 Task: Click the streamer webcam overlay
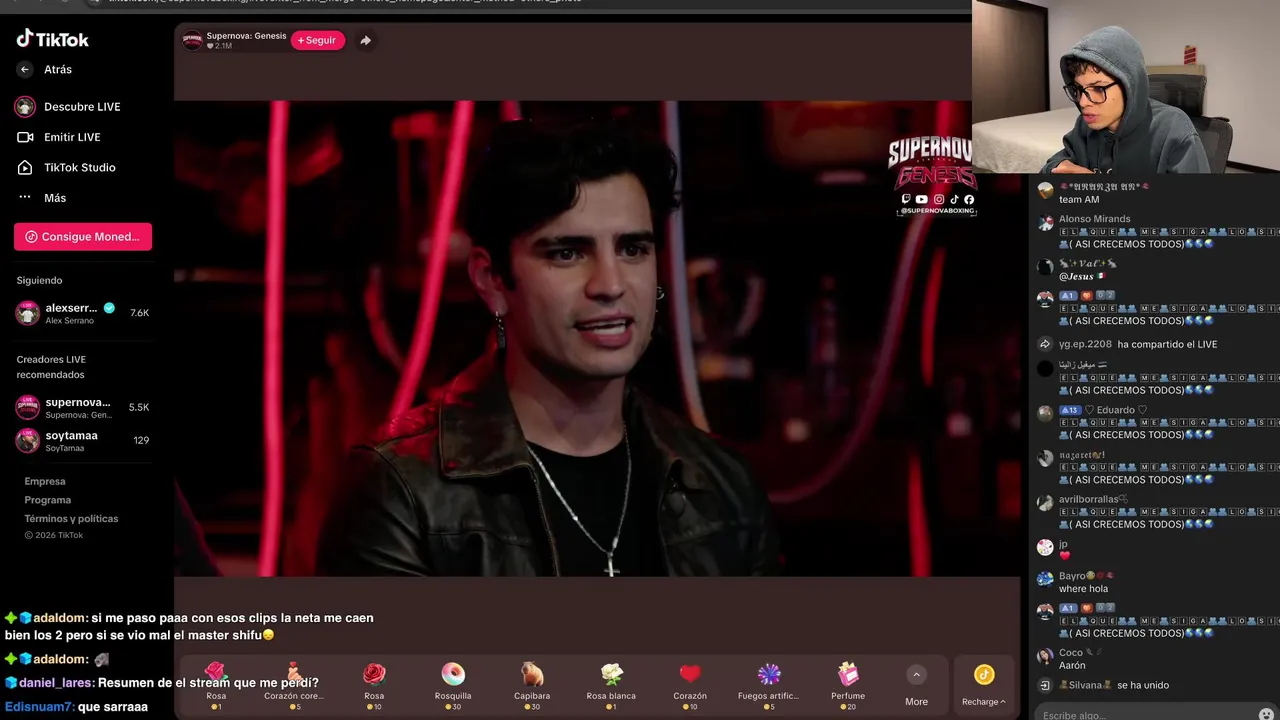pos(1126,87)
